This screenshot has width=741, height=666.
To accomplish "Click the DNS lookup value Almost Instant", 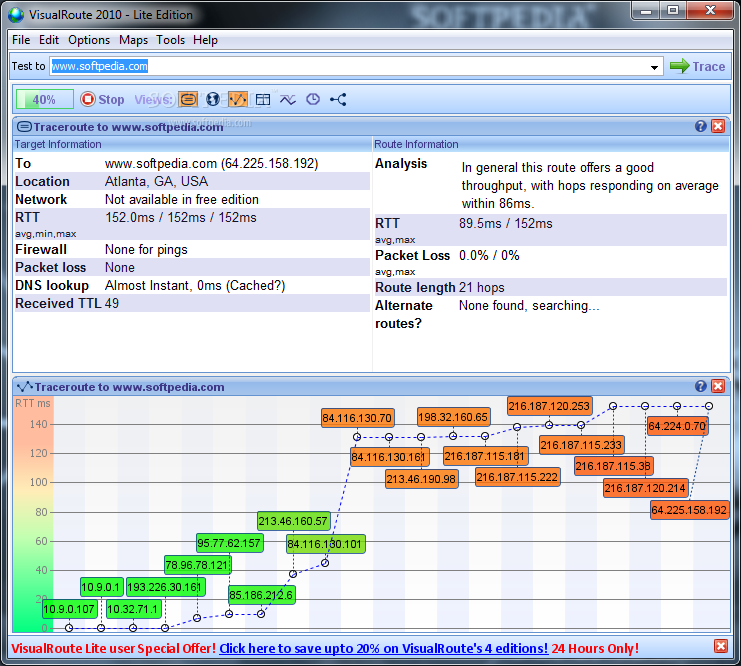I will [195, 285].
